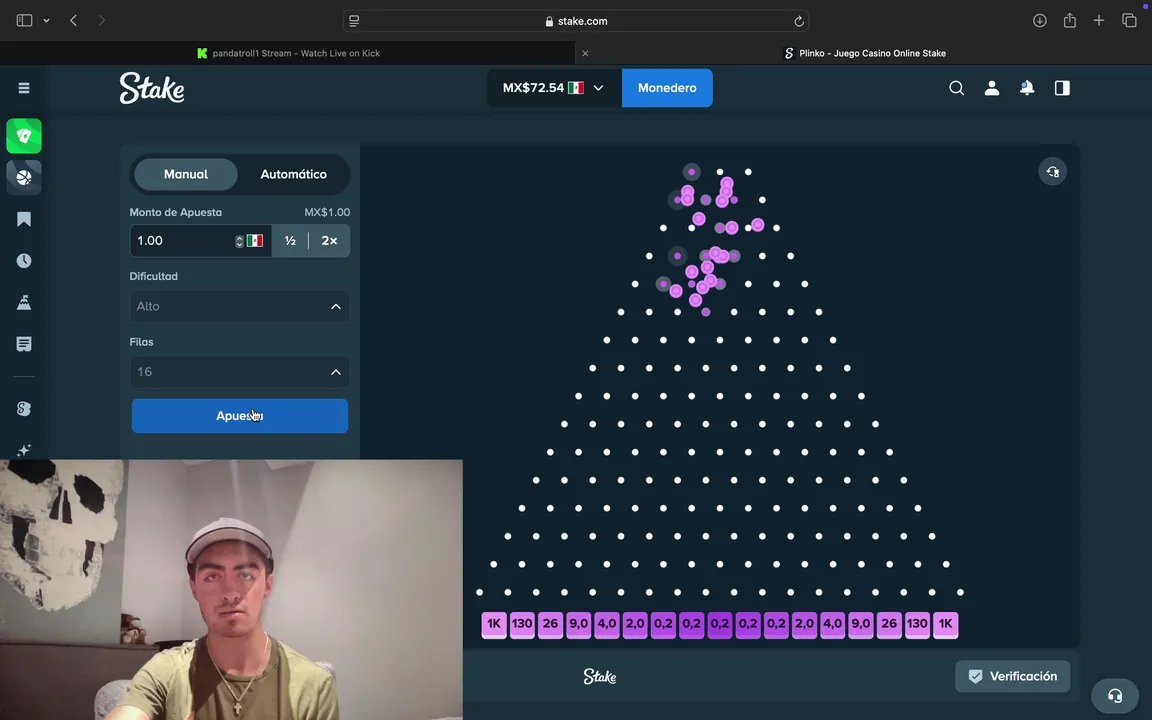Screen dimensions: 1152x720
Task: Click the stake.com address bar
Action: pos(576,21)
